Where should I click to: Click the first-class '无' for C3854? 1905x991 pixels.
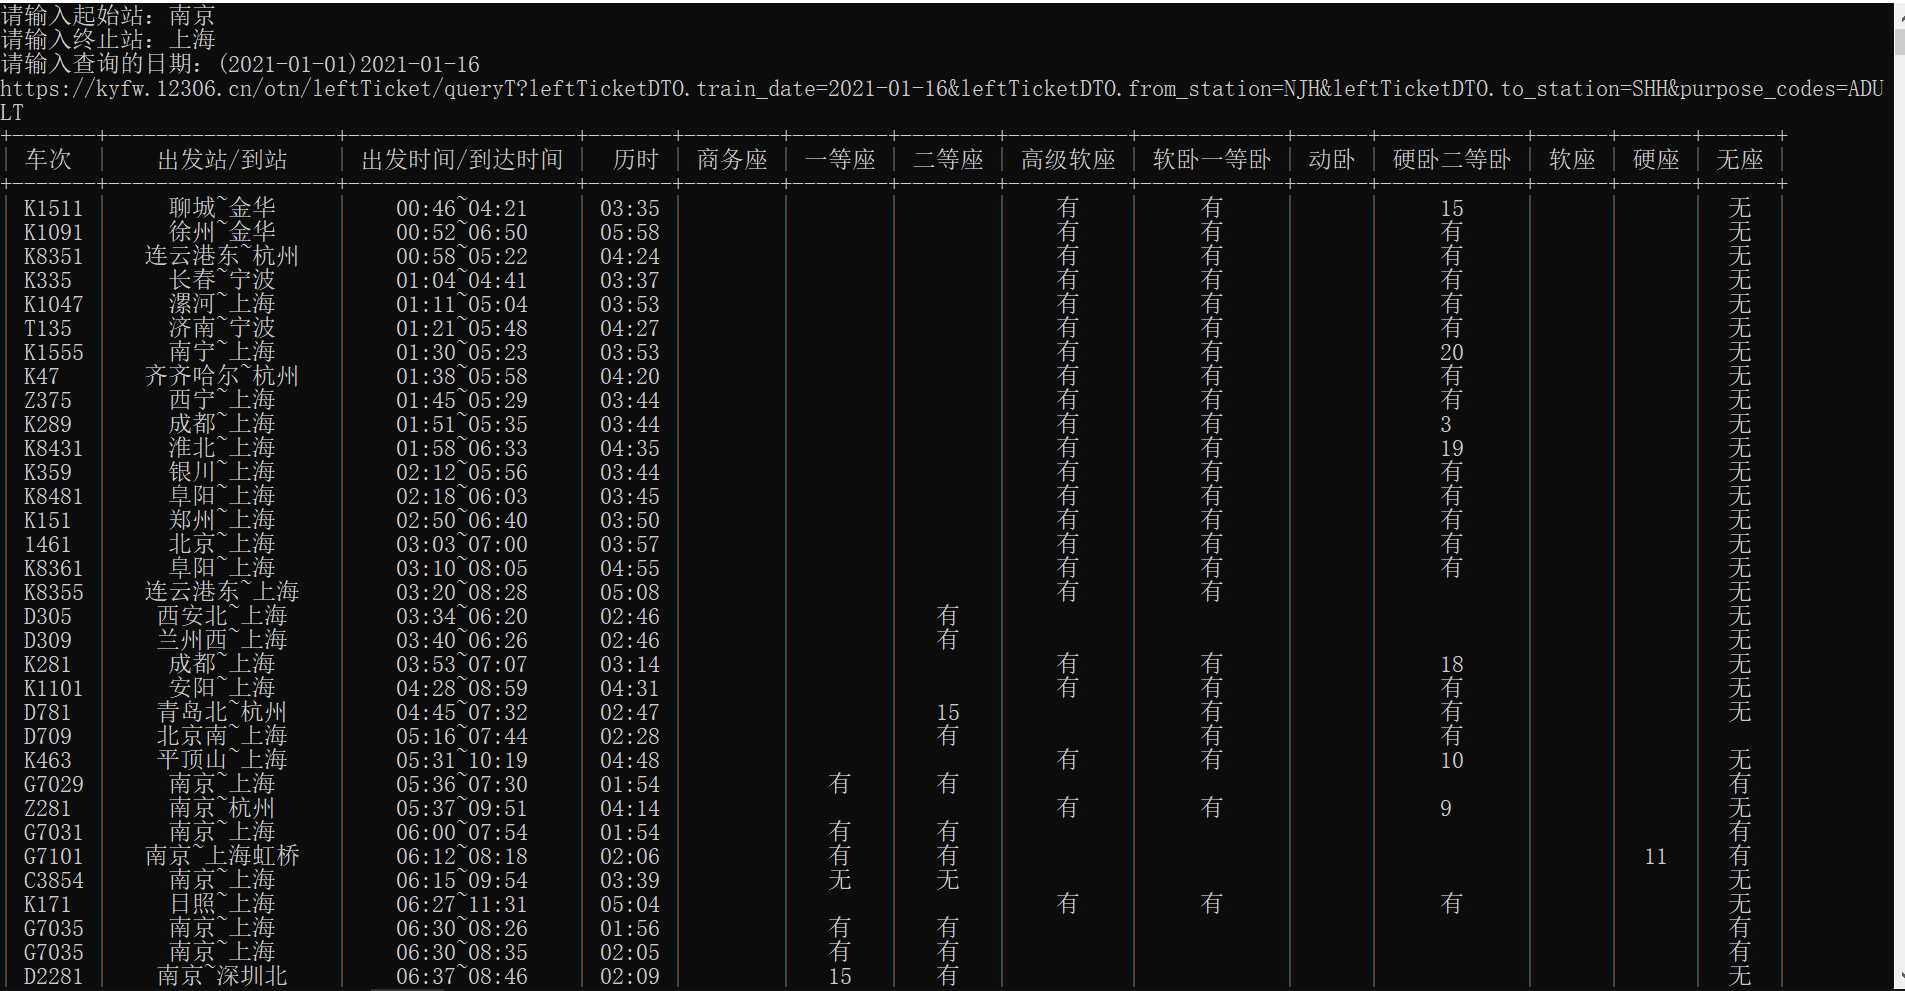[840, 880]
